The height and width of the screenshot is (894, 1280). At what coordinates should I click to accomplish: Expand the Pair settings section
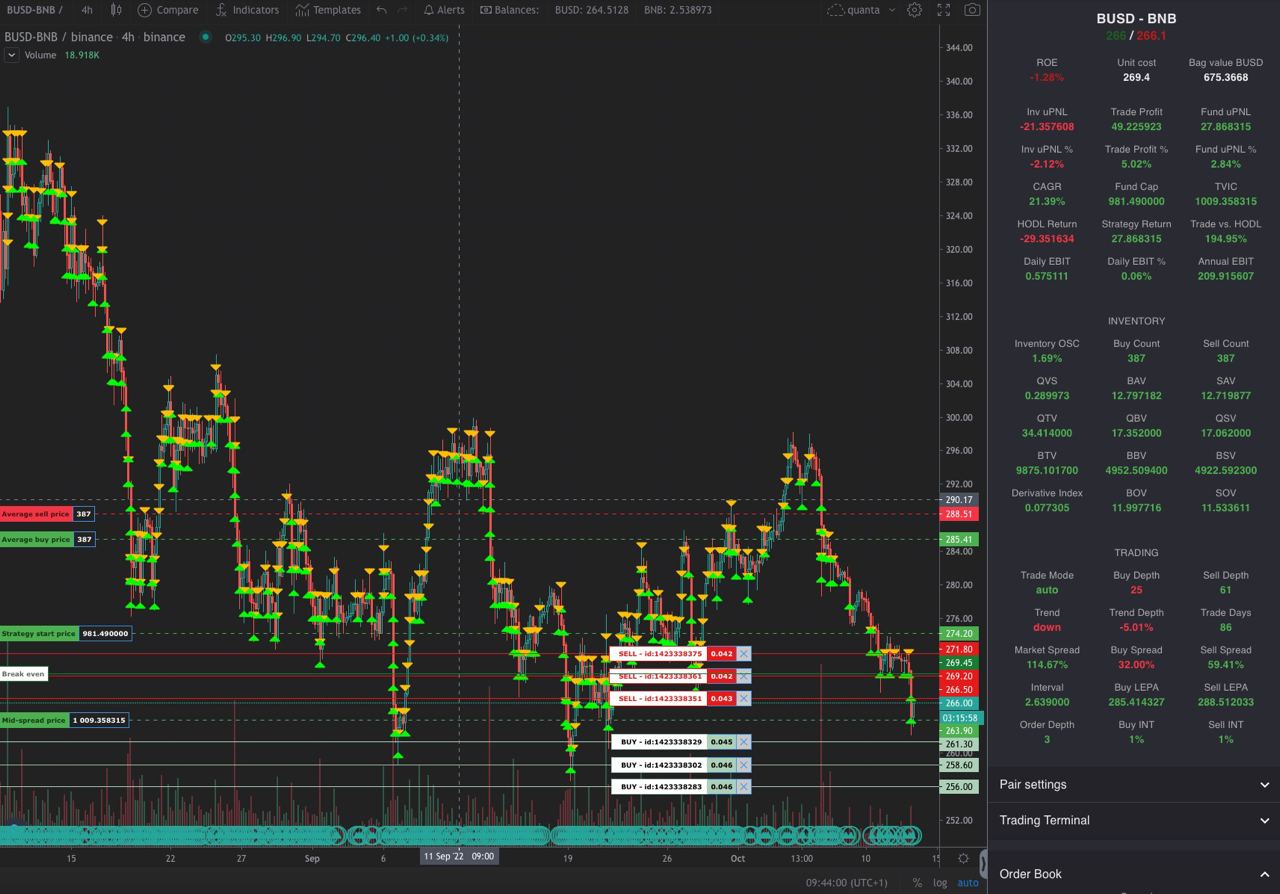coord(1134,785)
